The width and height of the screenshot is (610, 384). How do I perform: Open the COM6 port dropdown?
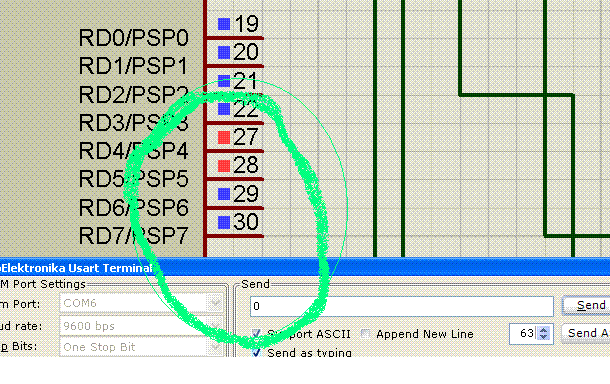pos(215,303)
